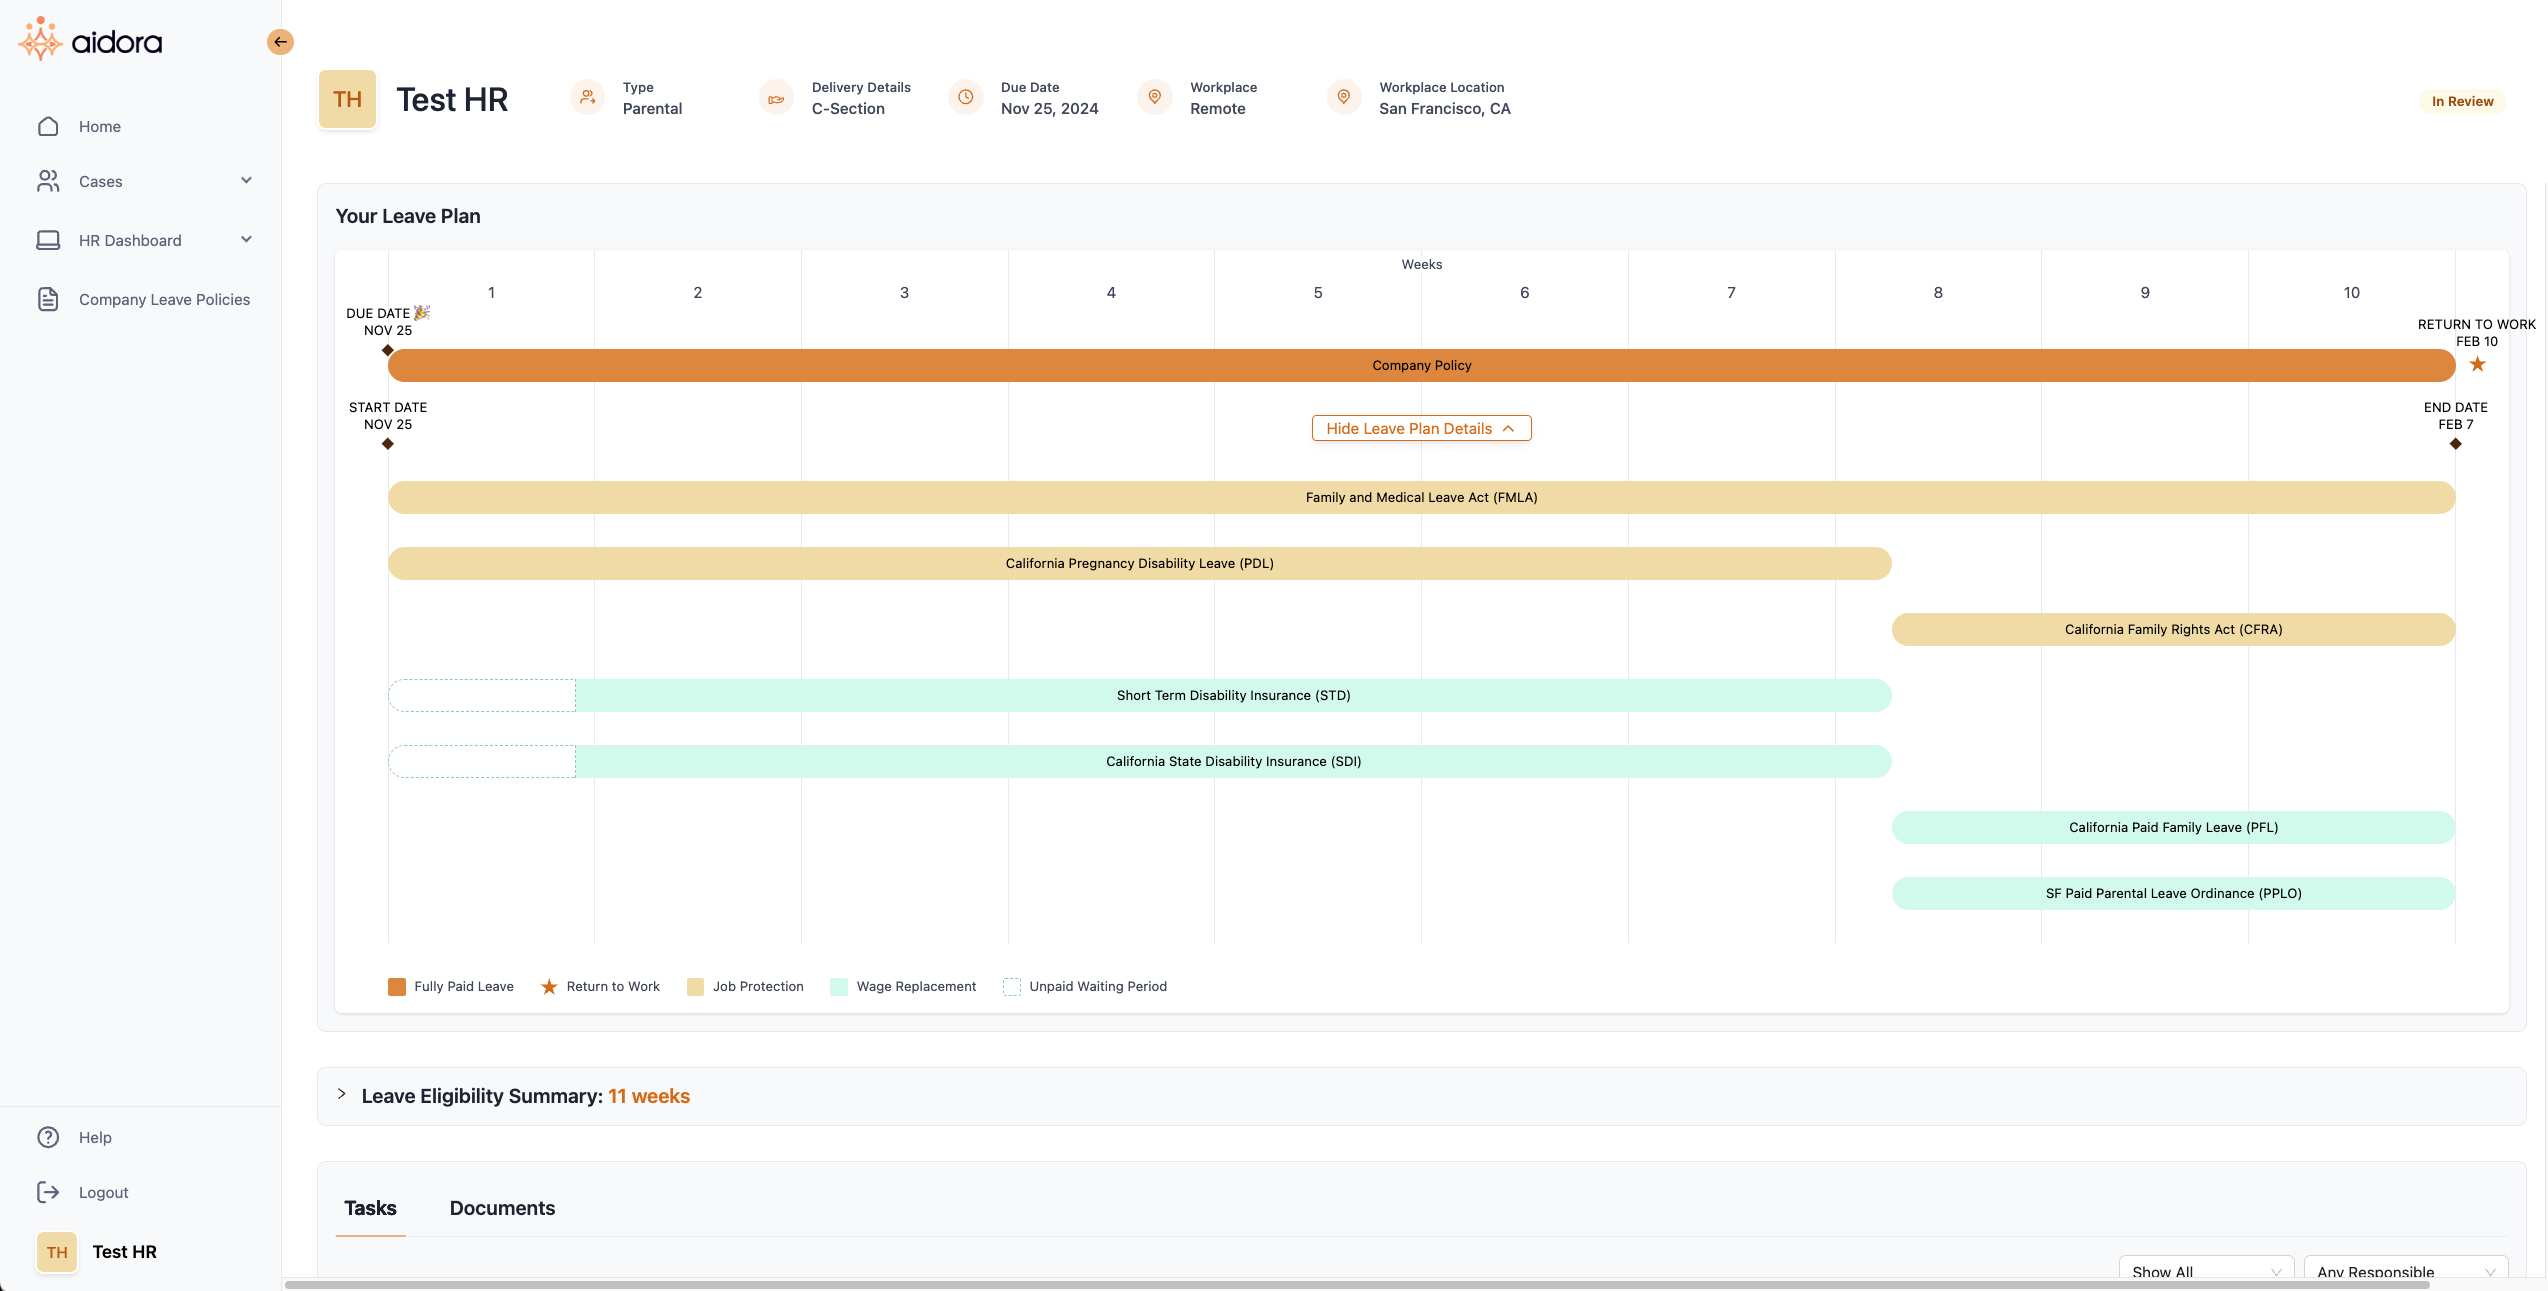Click the TH avatar beside Test HR title

click(347, 99)
